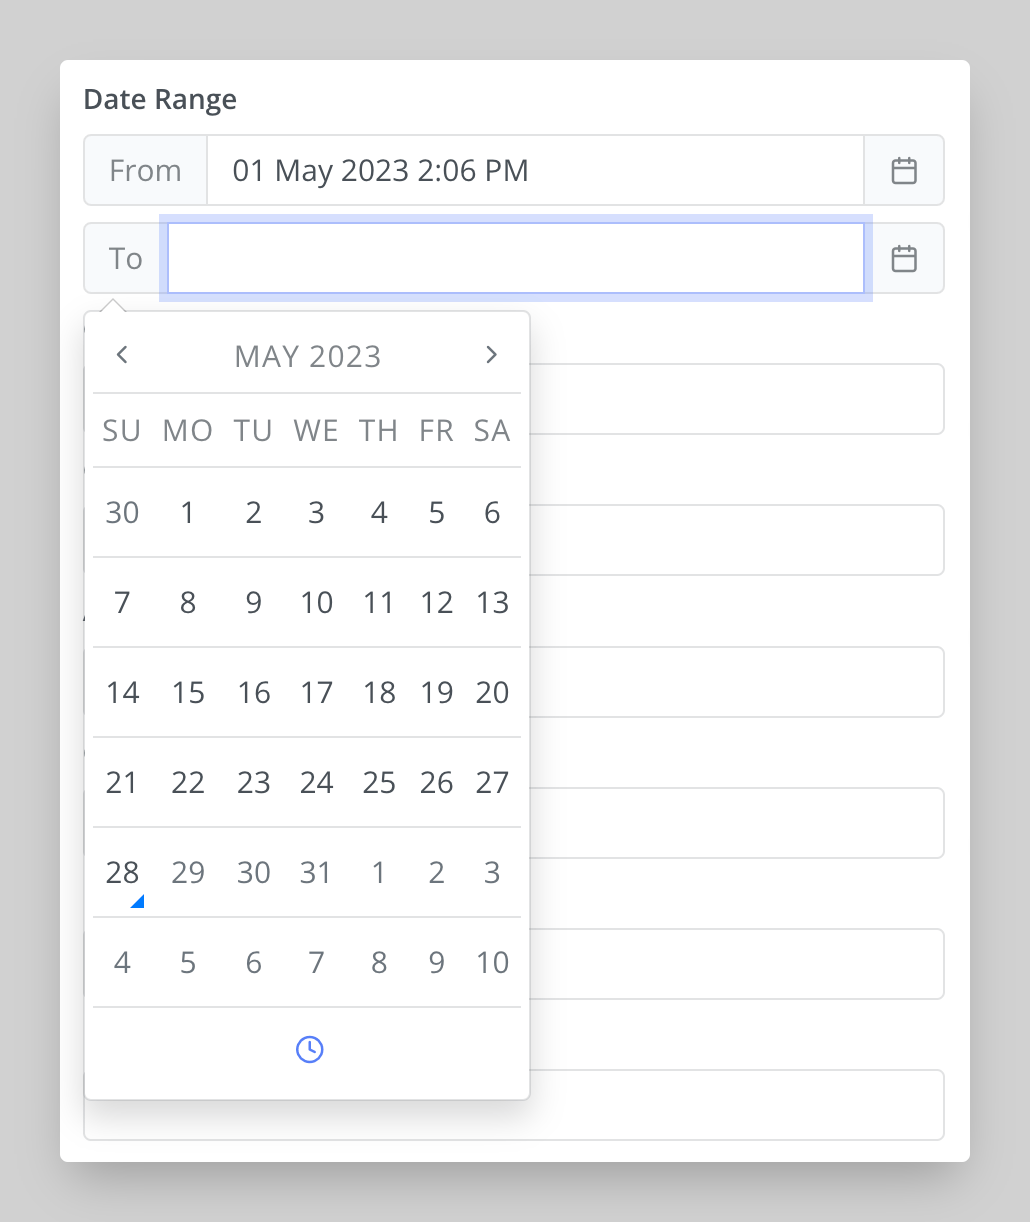The image size is (1030, 1222).
Task: Click the blue corner marker on May 28
Action: [x=138, y=901]
